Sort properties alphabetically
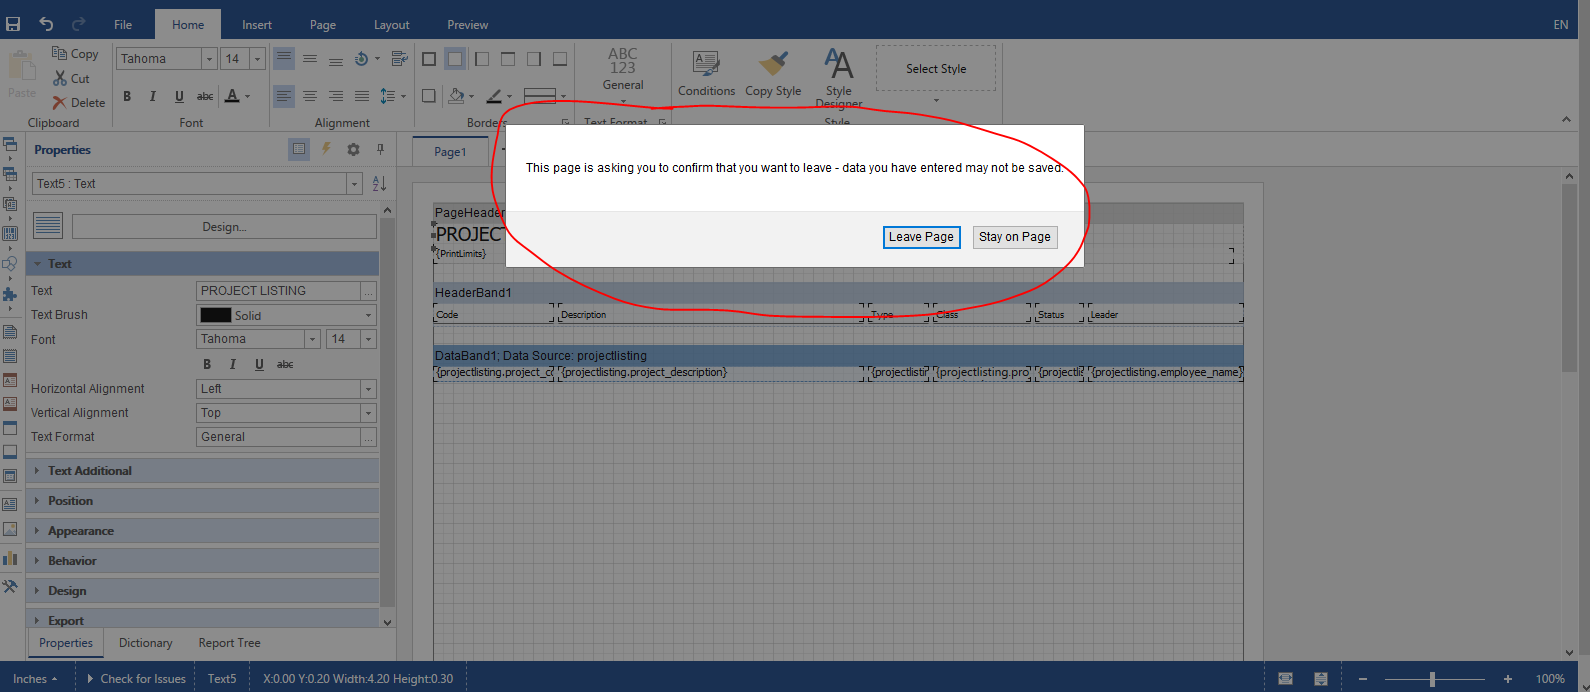This screenshot has width=1590, height=692. point(379,184)
